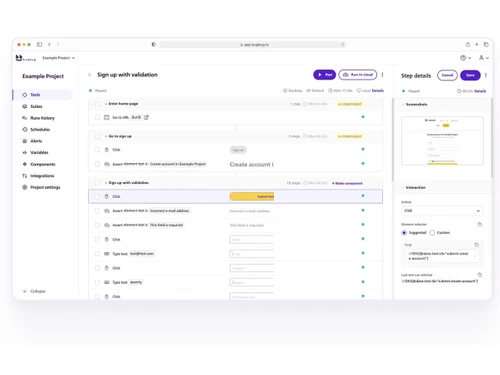Click the yellow Submit form element preview
The height and width of the screenshot is (375, 500).
tap(252, 197)
